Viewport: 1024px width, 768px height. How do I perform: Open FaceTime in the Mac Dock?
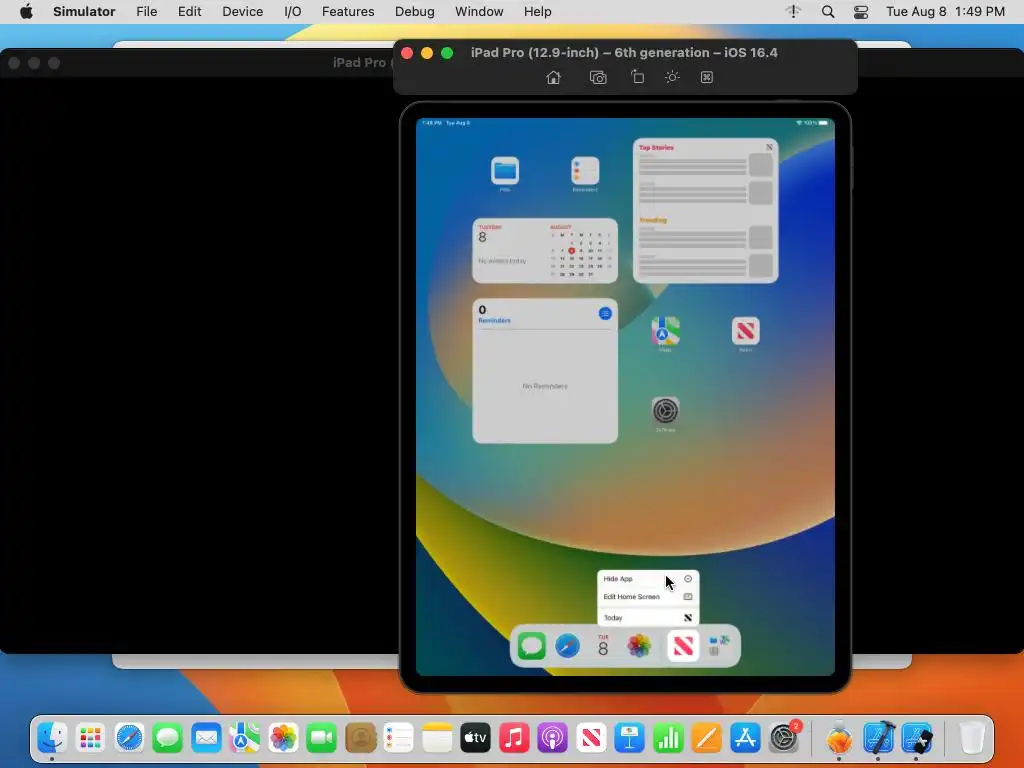(x=321, y=738)
